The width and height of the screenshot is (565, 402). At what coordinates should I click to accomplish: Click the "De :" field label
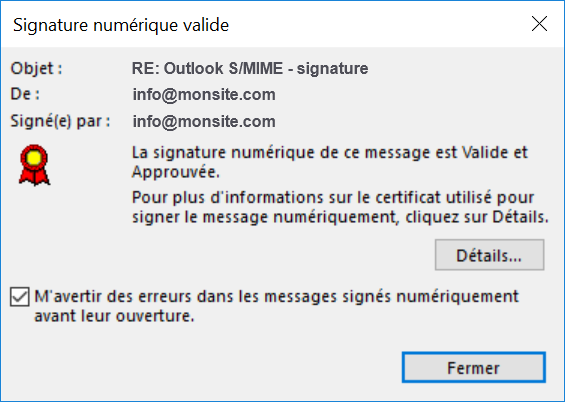[25, 94]
